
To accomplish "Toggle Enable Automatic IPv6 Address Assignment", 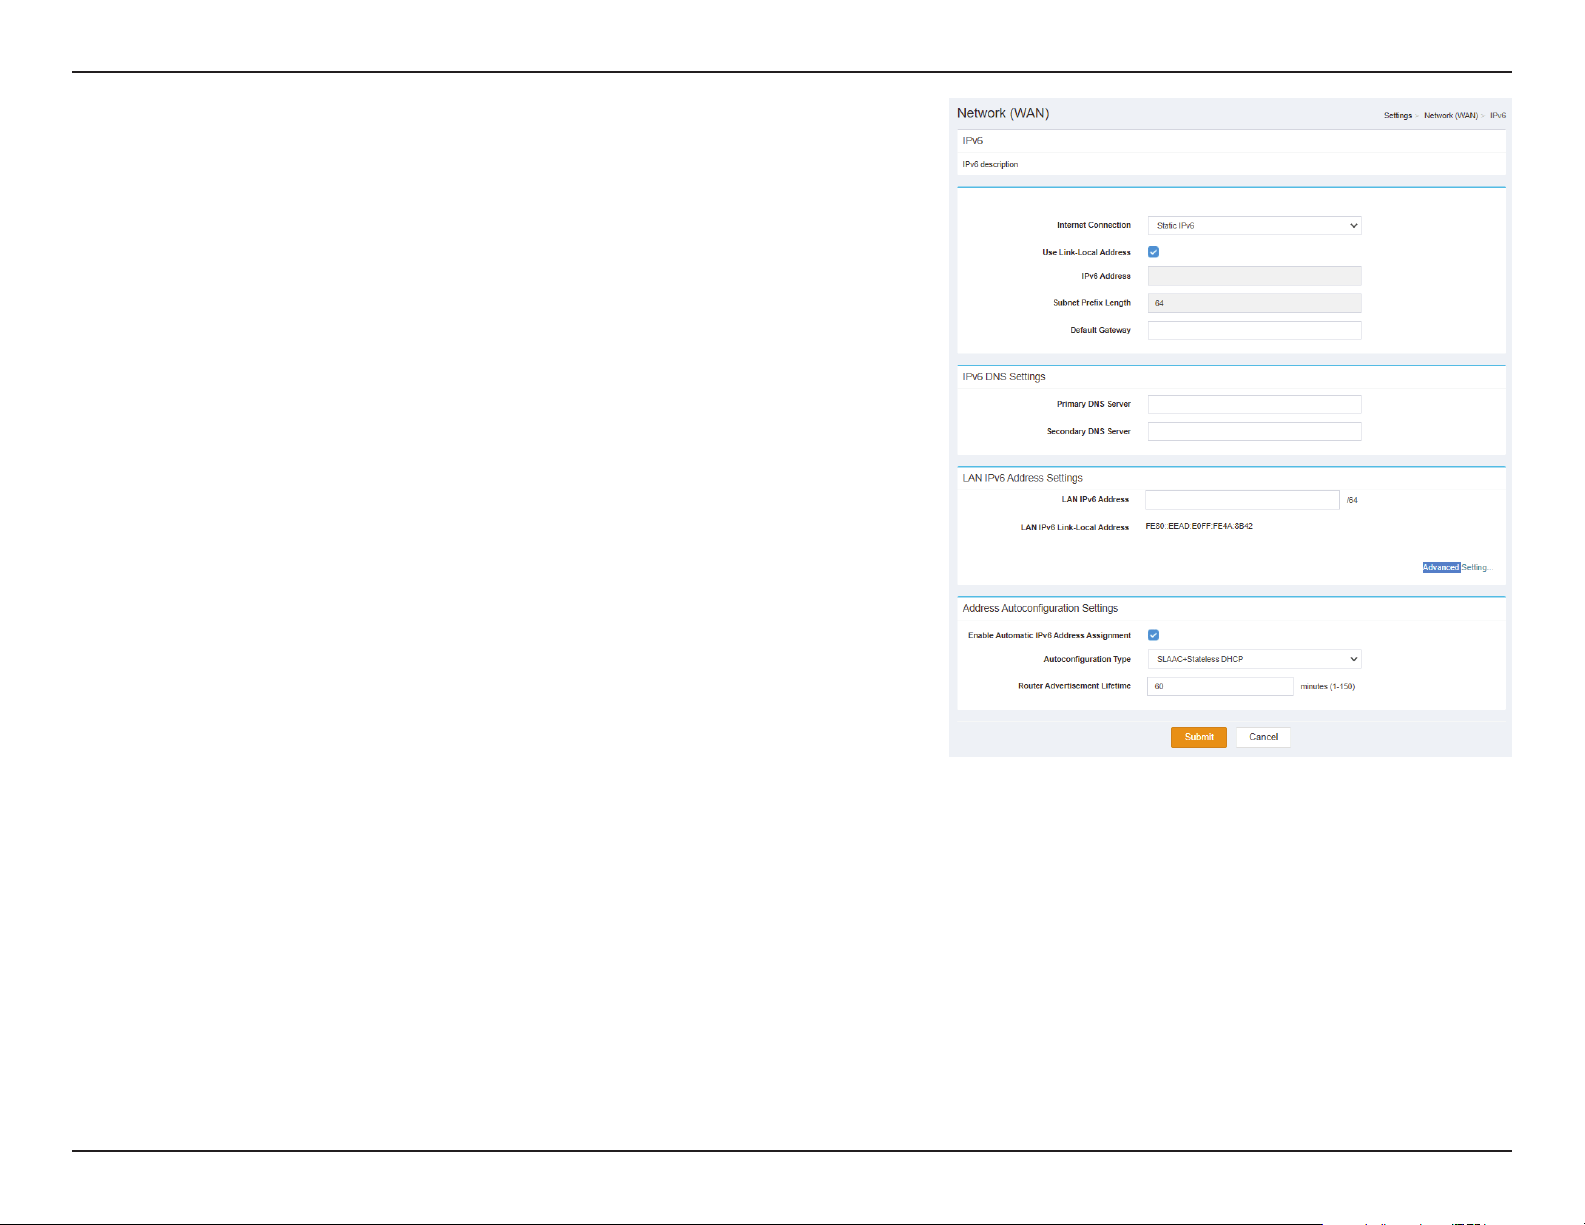I will (x=1153, y=635).
